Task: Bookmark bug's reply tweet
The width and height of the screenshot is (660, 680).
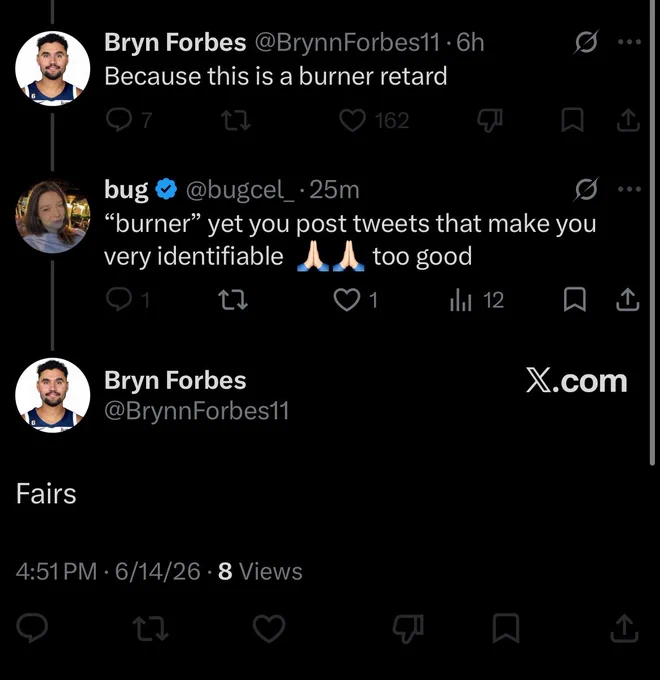Action: (x=575, y=300)
